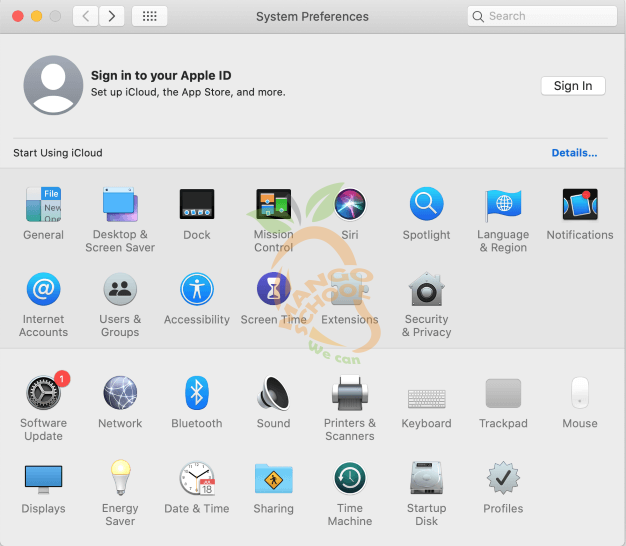The image size is (626, 546).
Task: Open iCloud Details link
Action: click(x=574, y=153)
